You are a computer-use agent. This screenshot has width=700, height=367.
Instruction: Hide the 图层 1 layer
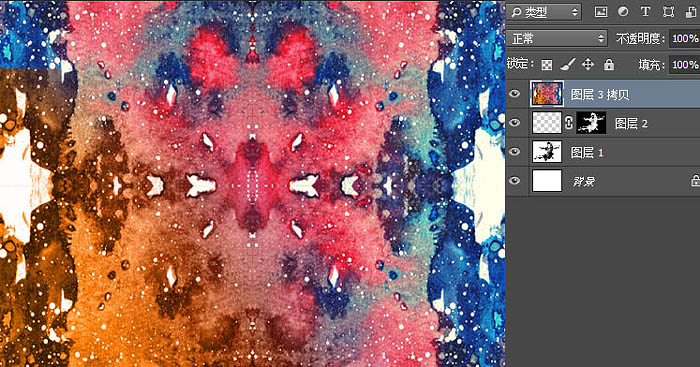pos(515,152)
